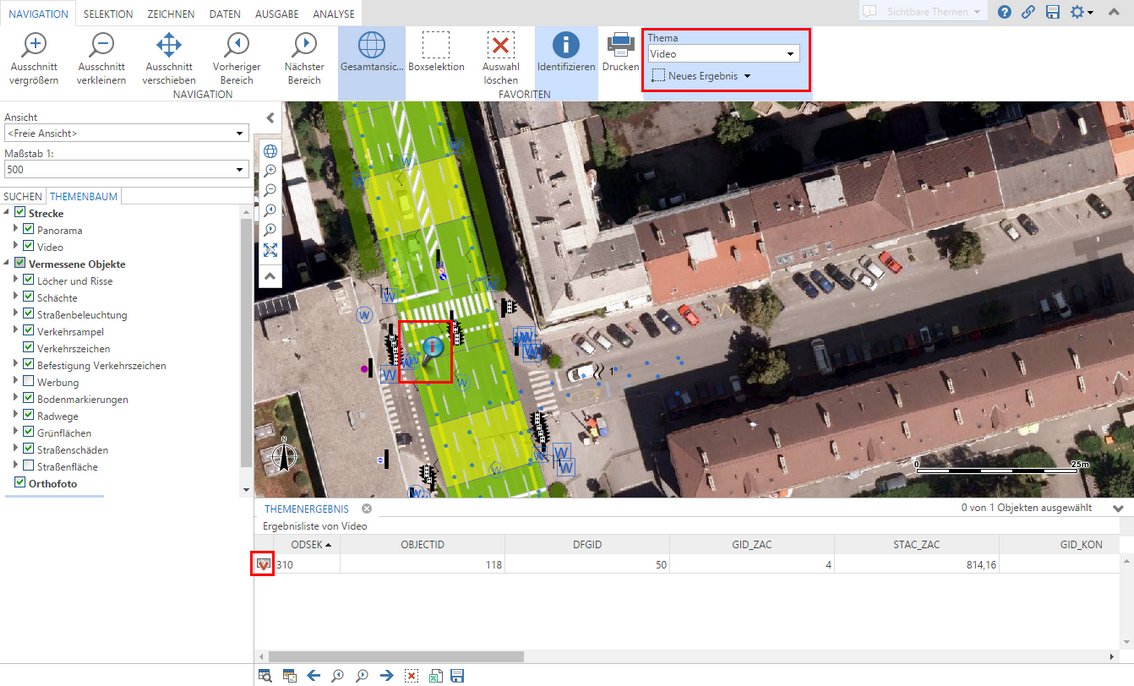The width and height of the screenshot is (1134, 686).
Task: Open the SUCHEN tab
Action: (23, 197)
